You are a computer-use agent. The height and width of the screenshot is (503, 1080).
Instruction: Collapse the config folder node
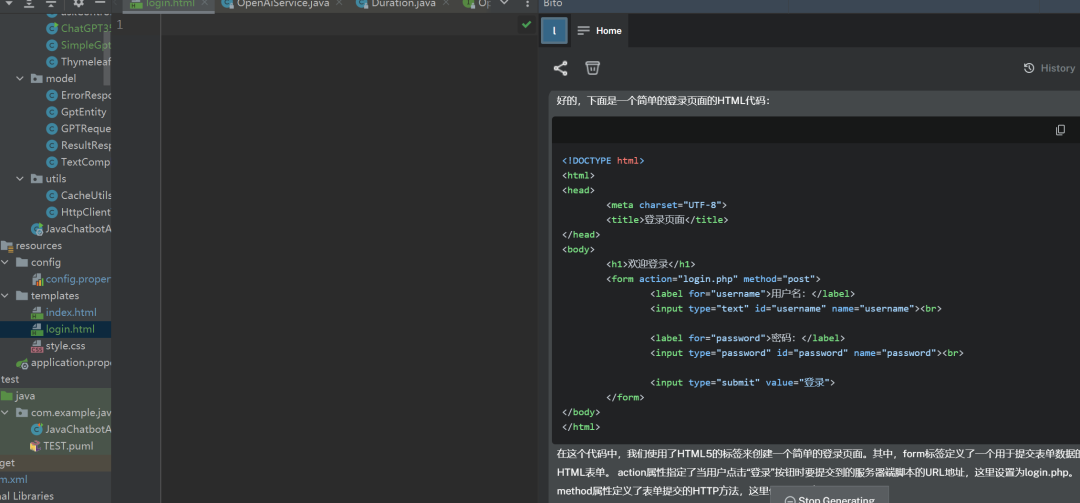point(5,263)
